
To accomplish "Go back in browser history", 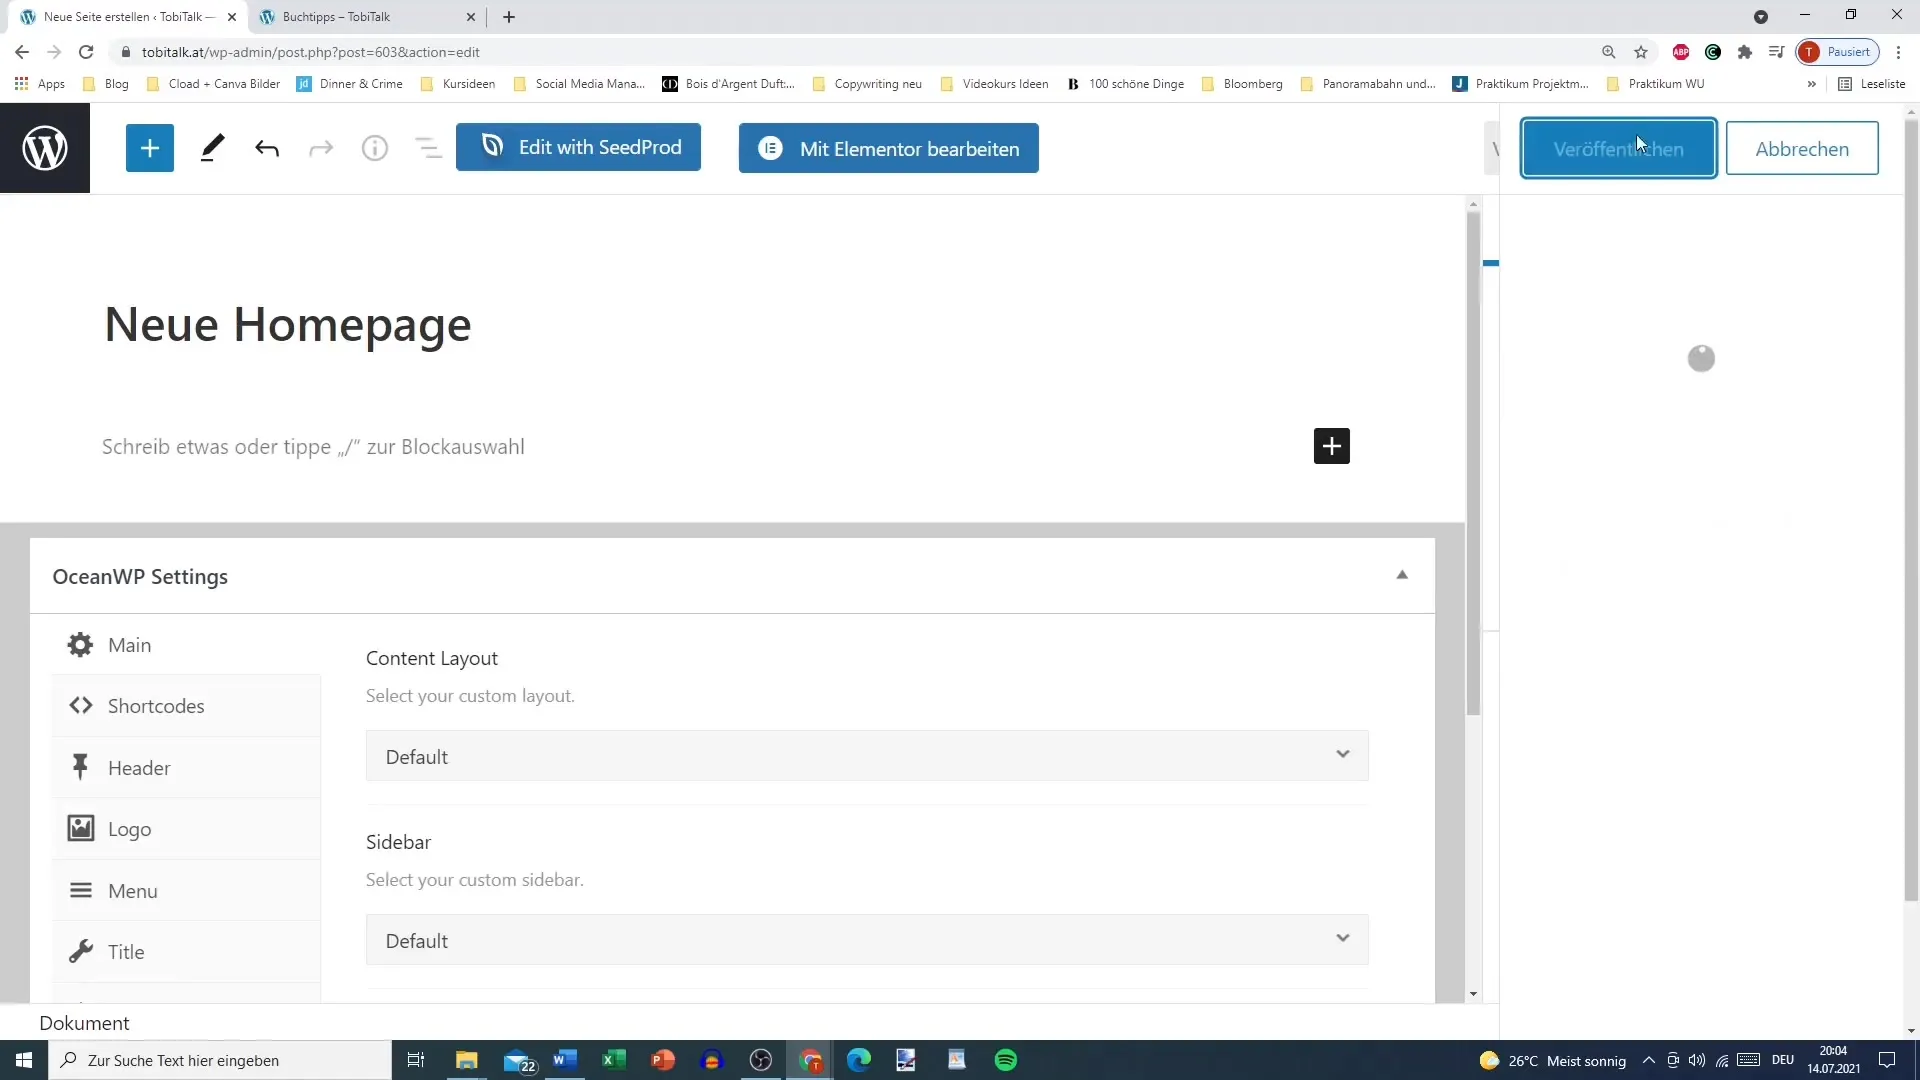I will point(22,52).
